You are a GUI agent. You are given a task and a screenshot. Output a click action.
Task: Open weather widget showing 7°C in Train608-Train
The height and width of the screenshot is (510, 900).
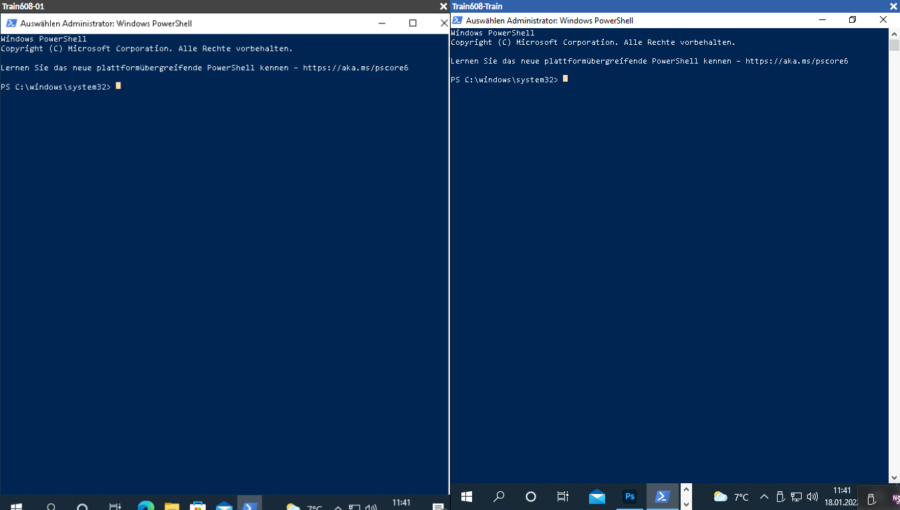pos(731,497)
